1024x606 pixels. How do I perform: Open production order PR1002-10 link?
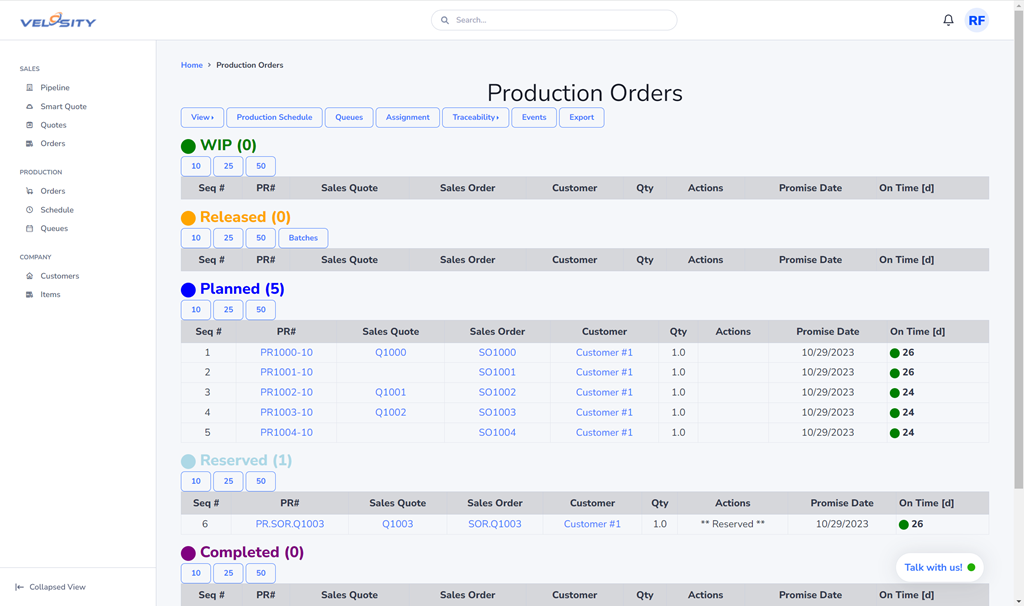click(x=286, y=393)
